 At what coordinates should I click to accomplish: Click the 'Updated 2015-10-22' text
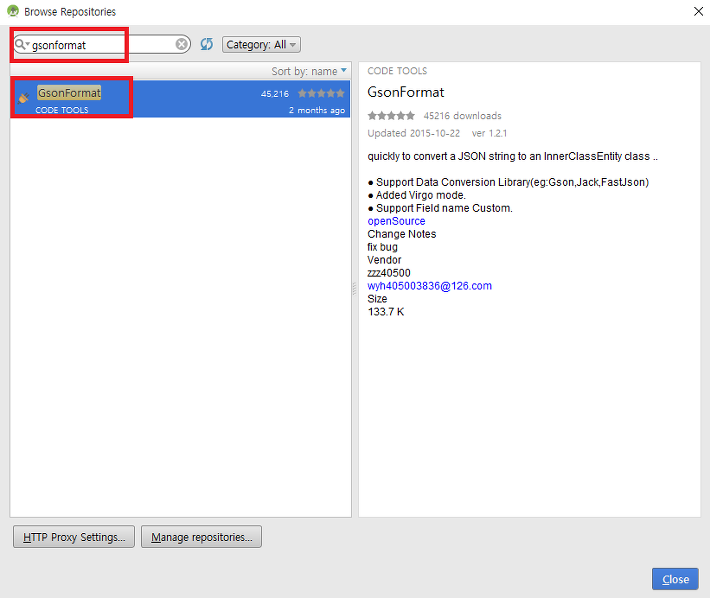point(413,133)
